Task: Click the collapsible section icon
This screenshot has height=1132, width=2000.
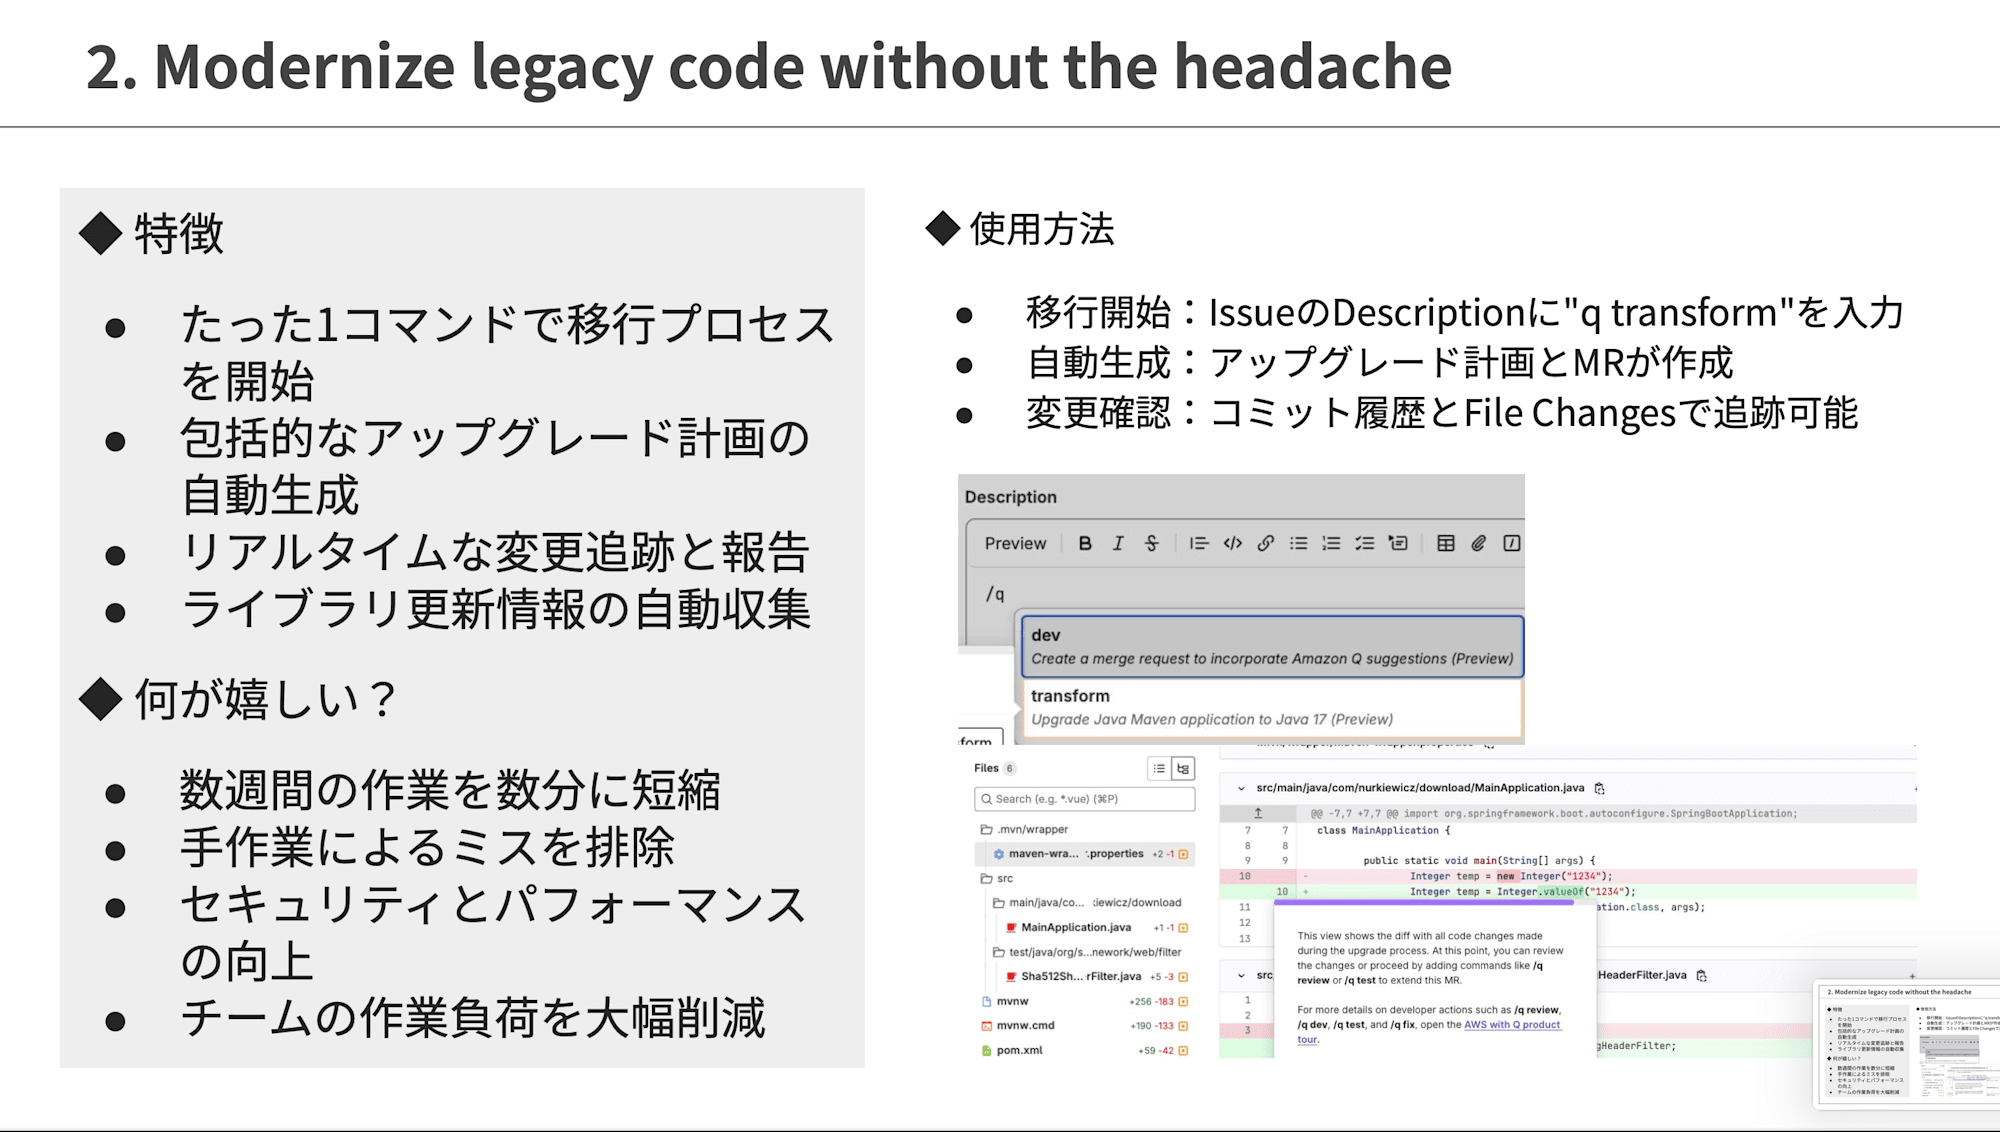Action: tap(1398, 543)
